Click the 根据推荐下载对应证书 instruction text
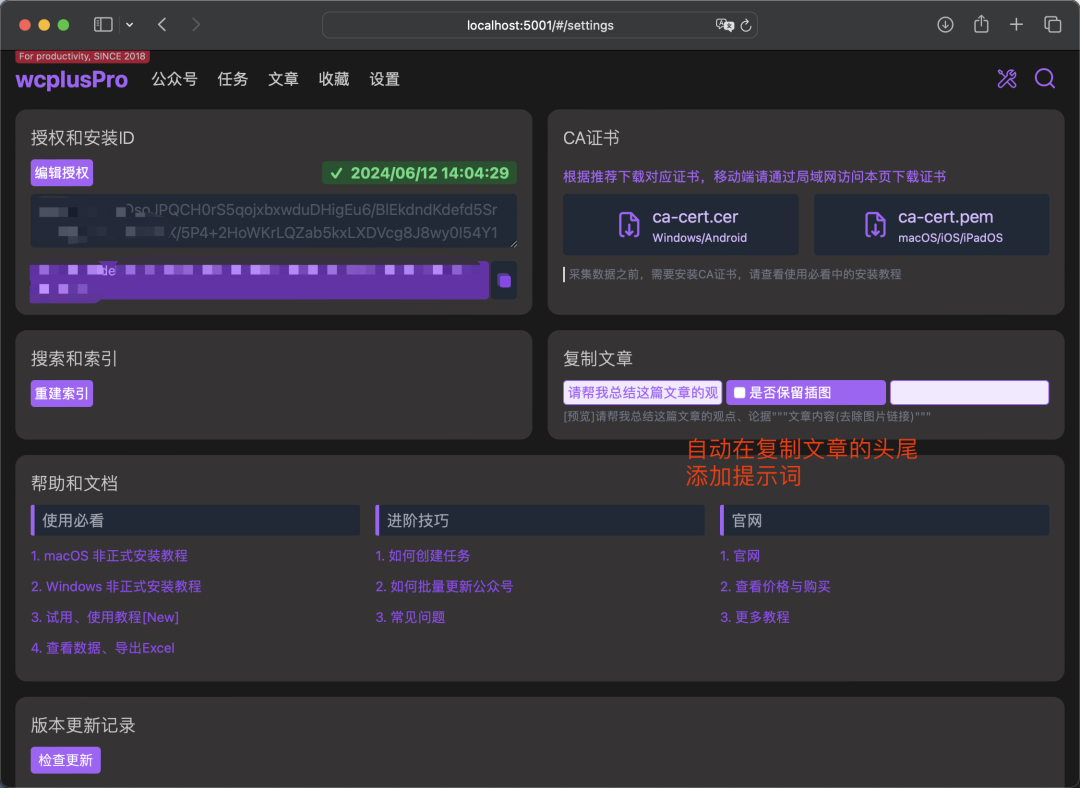 [x=754, y=177]
